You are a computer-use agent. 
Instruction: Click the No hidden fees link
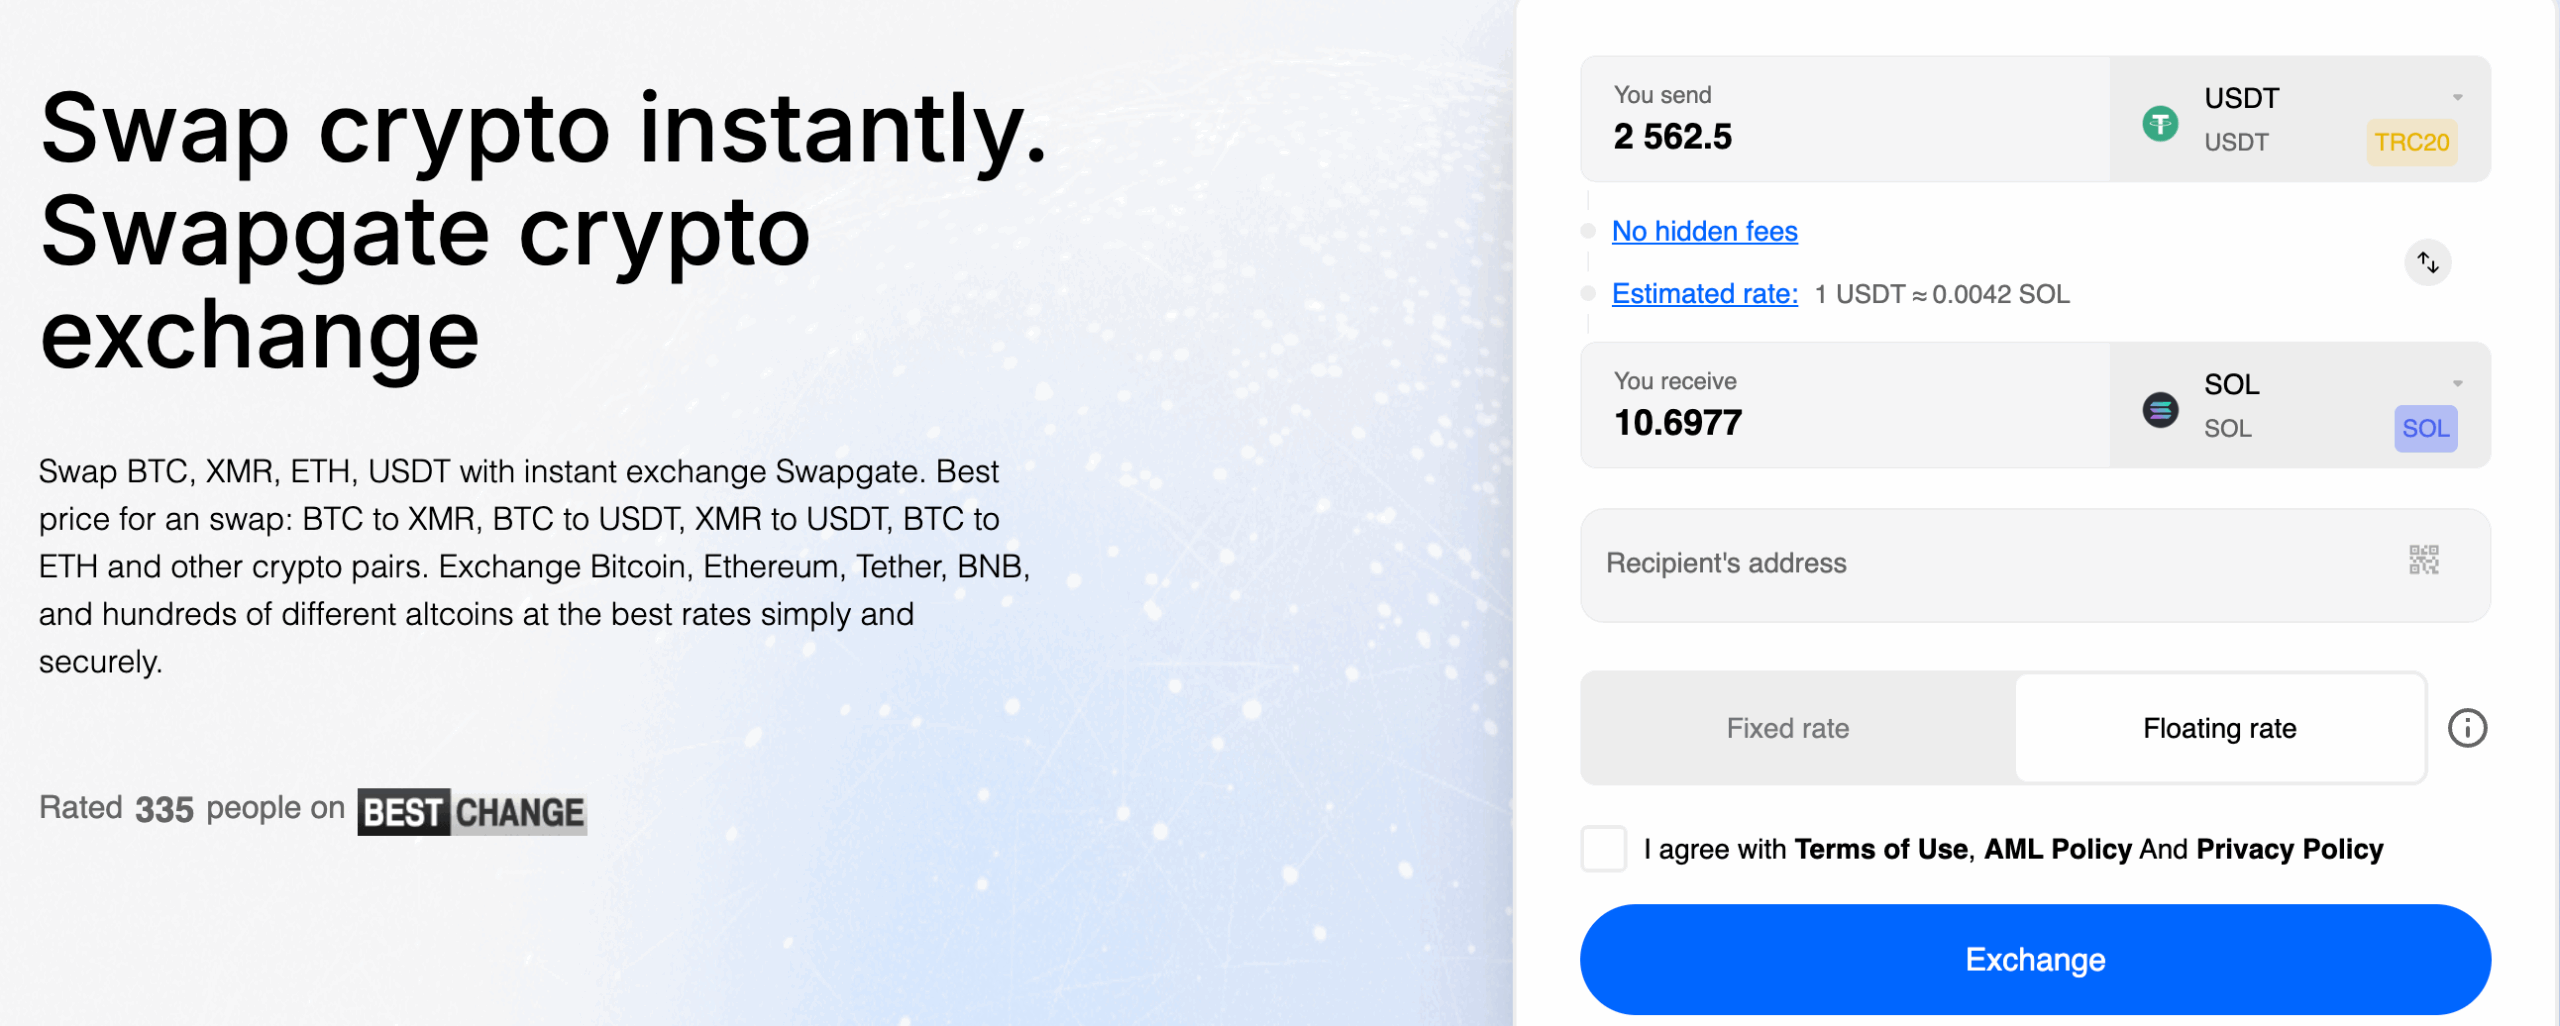pyautogui.click(x=1704, y=232)
